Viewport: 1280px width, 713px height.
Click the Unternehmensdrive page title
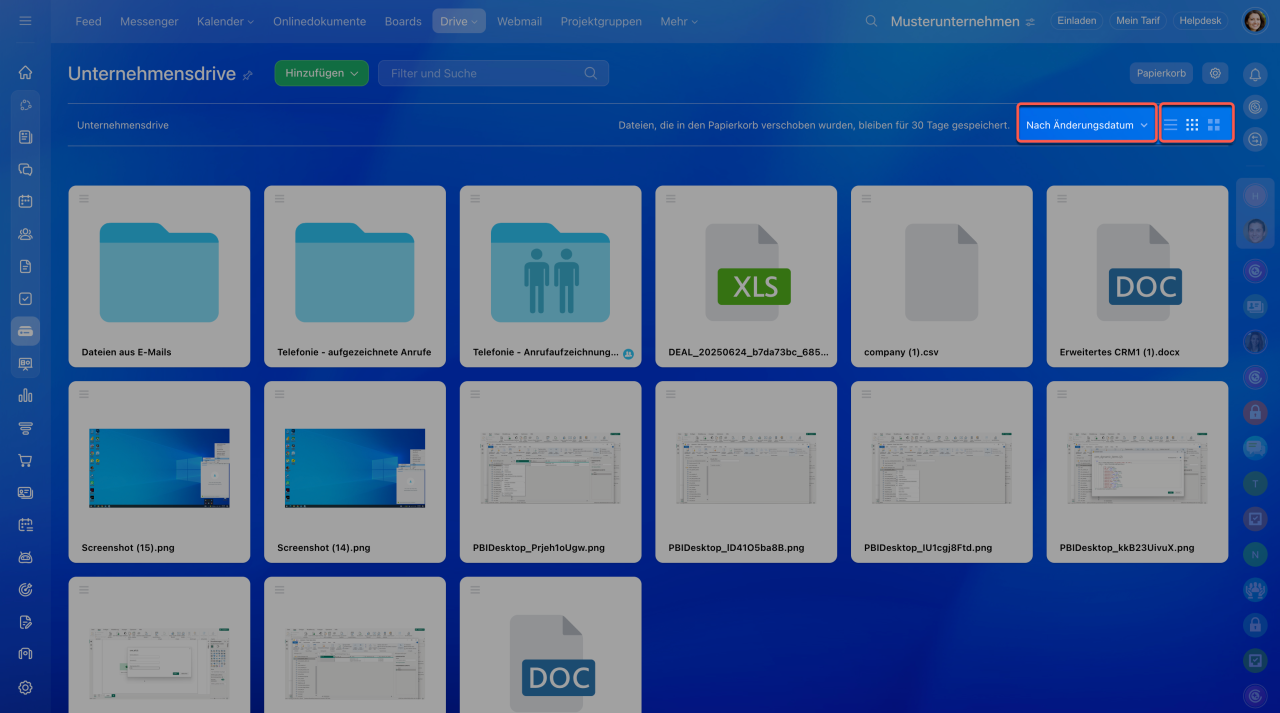pos(152,74)
